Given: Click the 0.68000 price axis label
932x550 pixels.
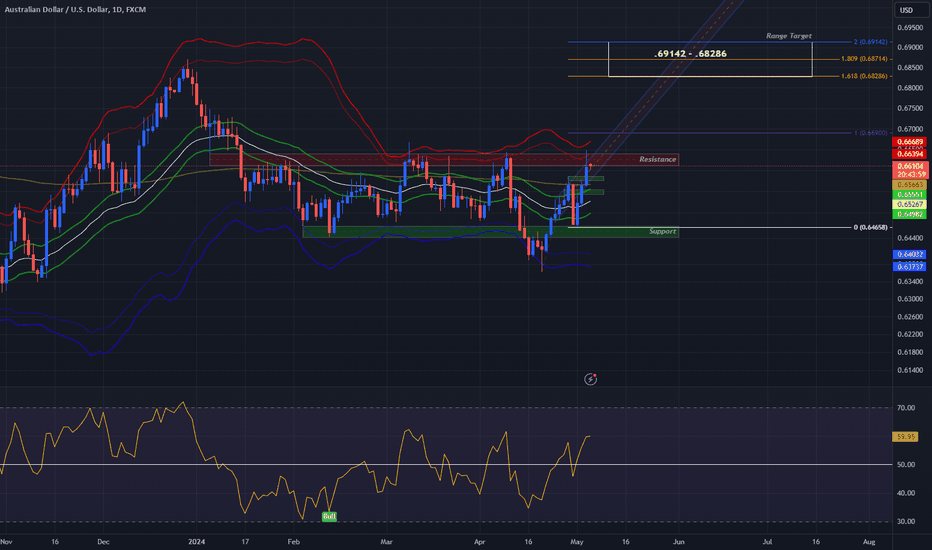Looking at the screenshot, I should 909,88.
